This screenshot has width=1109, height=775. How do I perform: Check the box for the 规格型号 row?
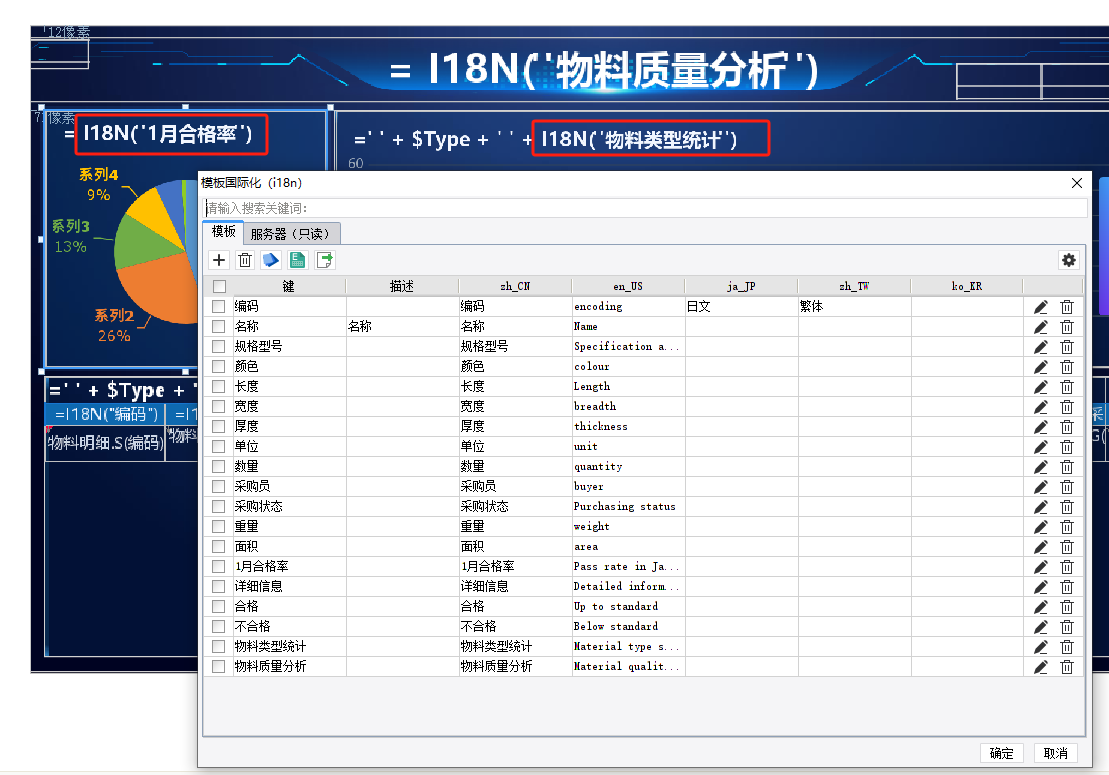pos(219,346)
